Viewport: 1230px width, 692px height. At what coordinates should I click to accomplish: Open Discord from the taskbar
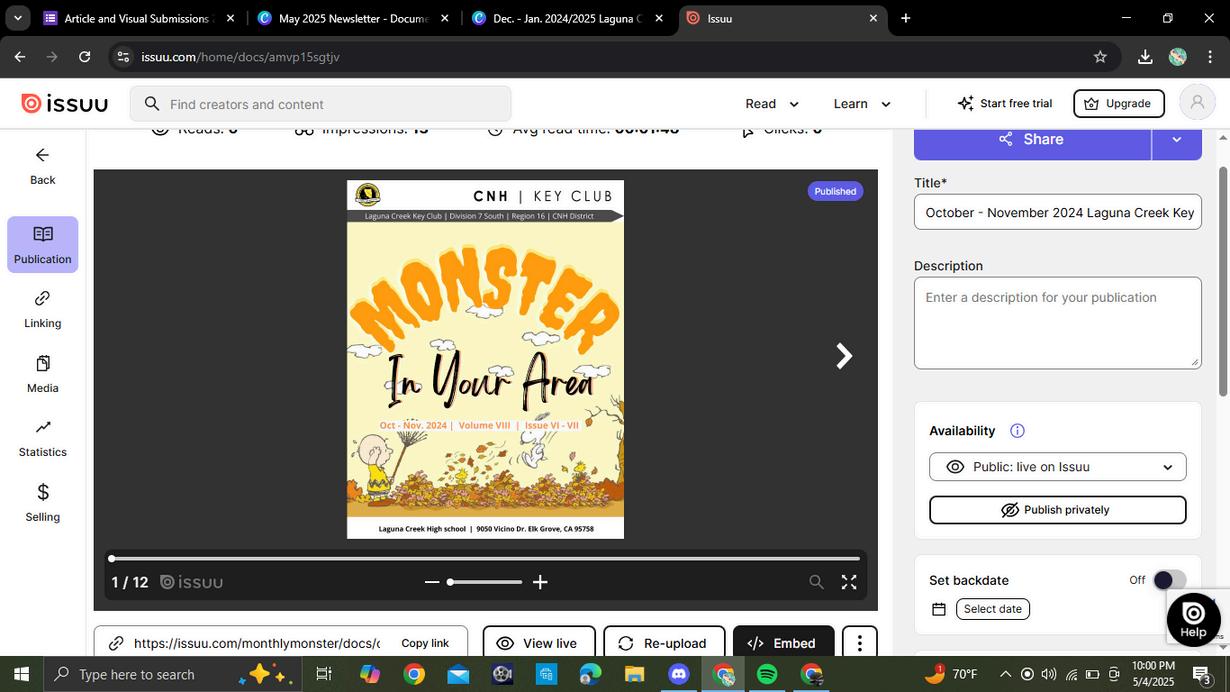point(679,674)
